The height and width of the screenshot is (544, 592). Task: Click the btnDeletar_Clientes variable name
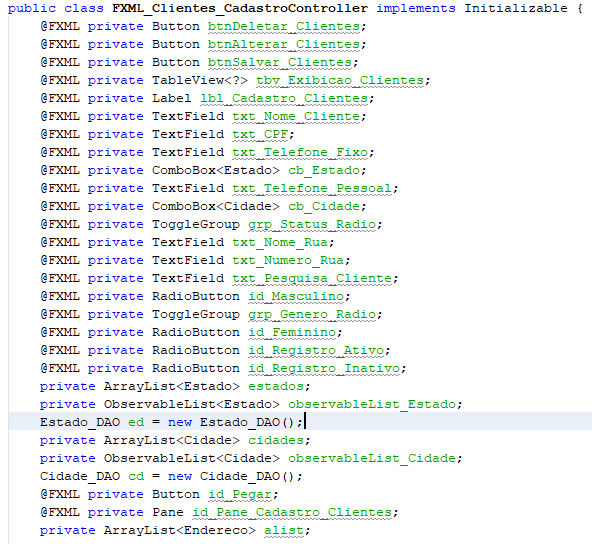[x=284, y=26]
